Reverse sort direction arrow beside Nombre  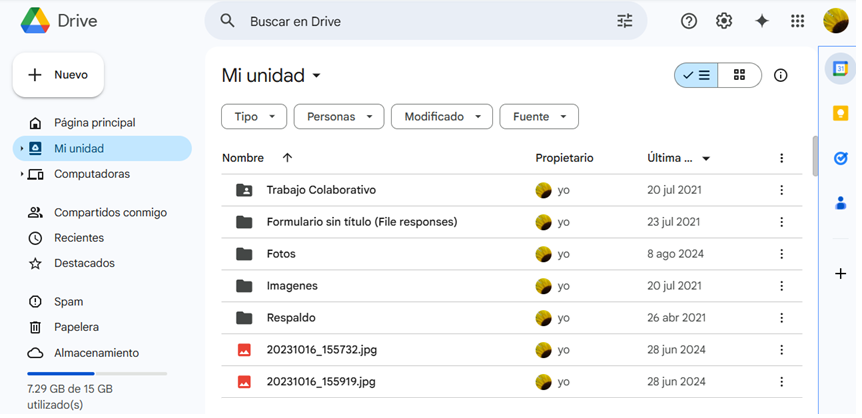click(288, 158)
